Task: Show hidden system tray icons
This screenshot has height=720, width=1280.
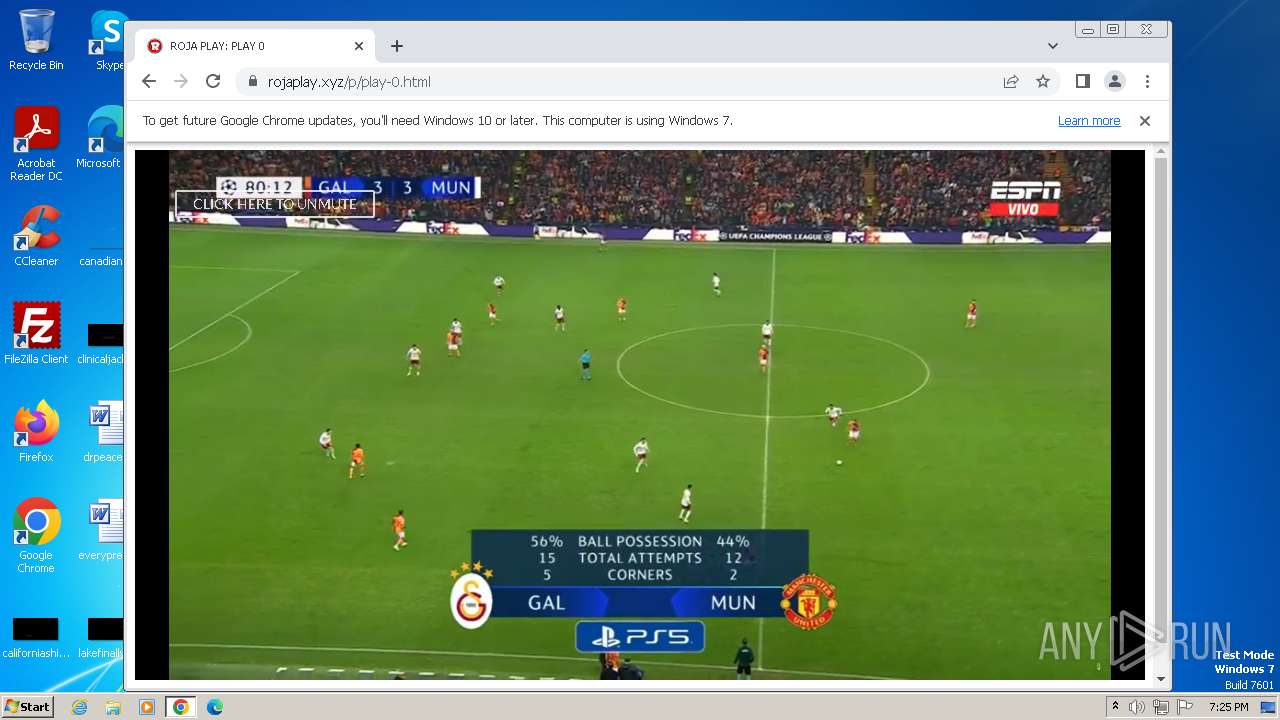Action: pos(1116,707)
